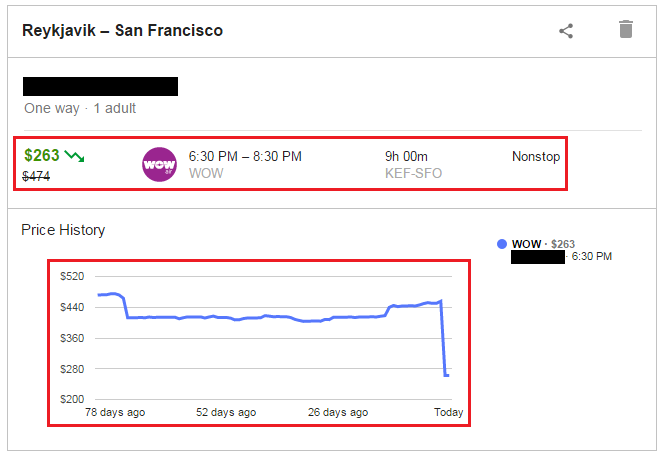Click the blue WOW legend dot
663x457 pixels.
pyautogui.click(x=502, y=244)
